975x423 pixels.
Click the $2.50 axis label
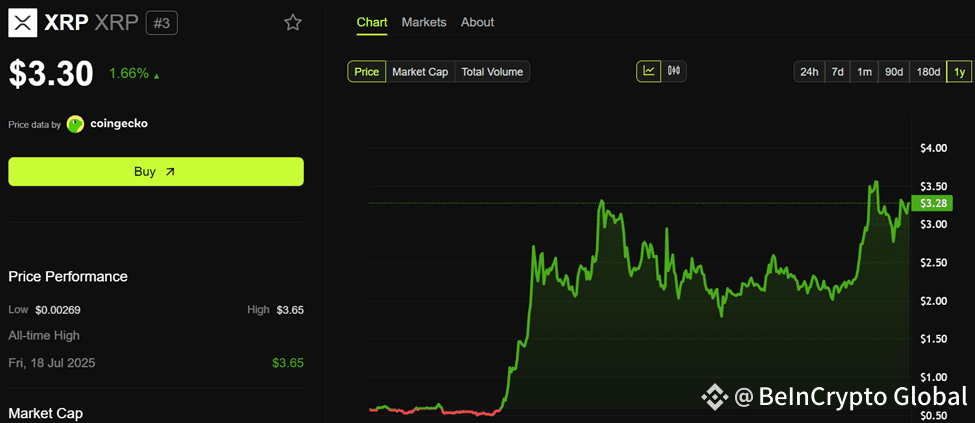(x=933, y=263)
